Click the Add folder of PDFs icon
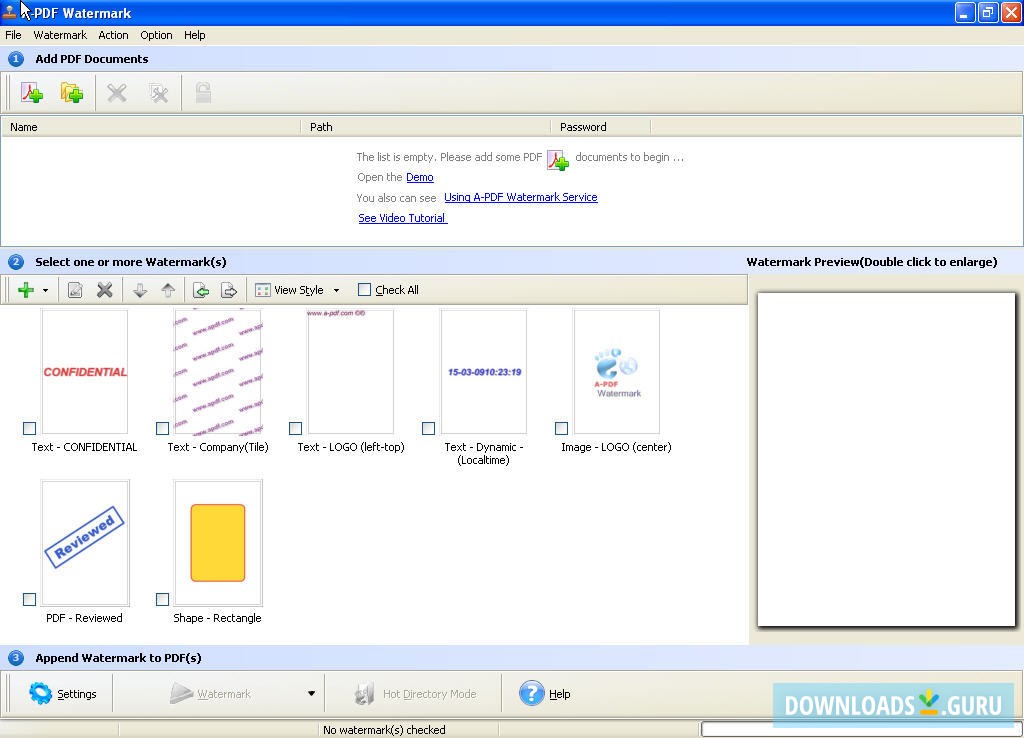The width and height of the screenshot is (1024, 738). tap(71, 93)
